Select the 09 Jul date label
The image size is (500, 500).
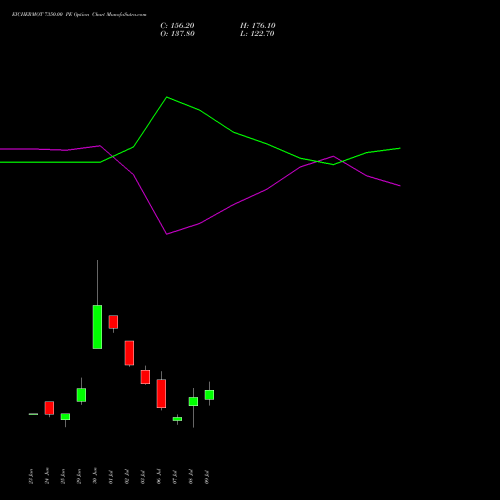click(x=207, y=477)
